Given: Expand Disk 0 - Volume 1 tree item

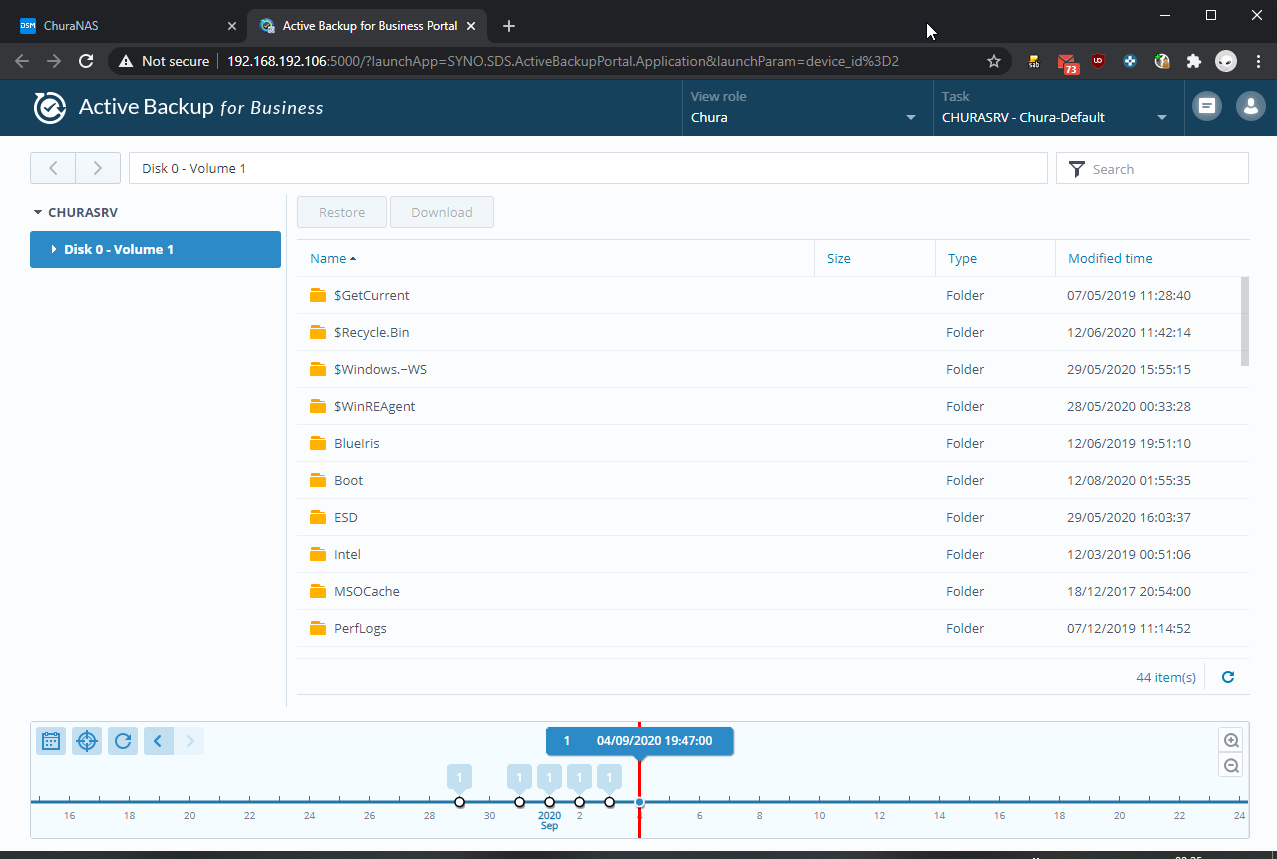Looking at the screenshot, I should (54, 250).
